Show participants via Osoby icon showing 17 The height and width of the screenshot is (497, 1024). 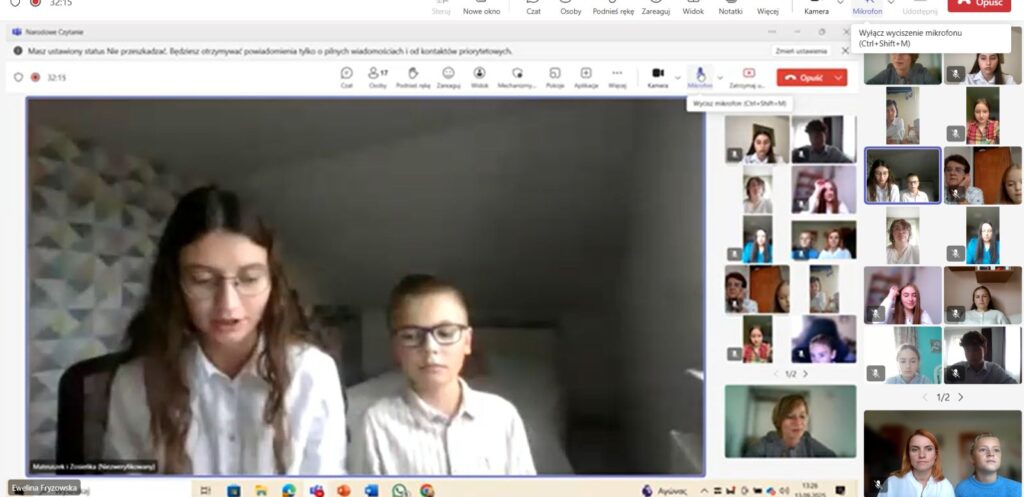377,76
